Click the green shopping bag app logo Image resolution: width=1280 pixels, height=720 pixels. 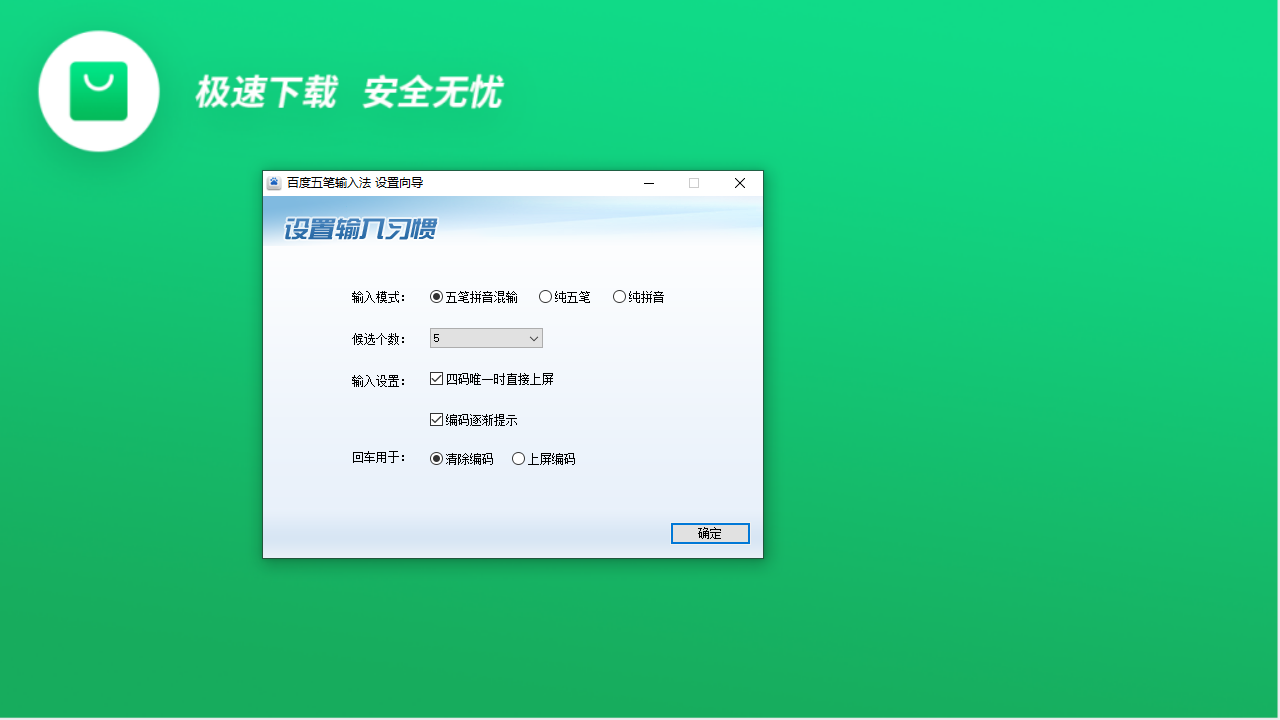pos(98,90)
